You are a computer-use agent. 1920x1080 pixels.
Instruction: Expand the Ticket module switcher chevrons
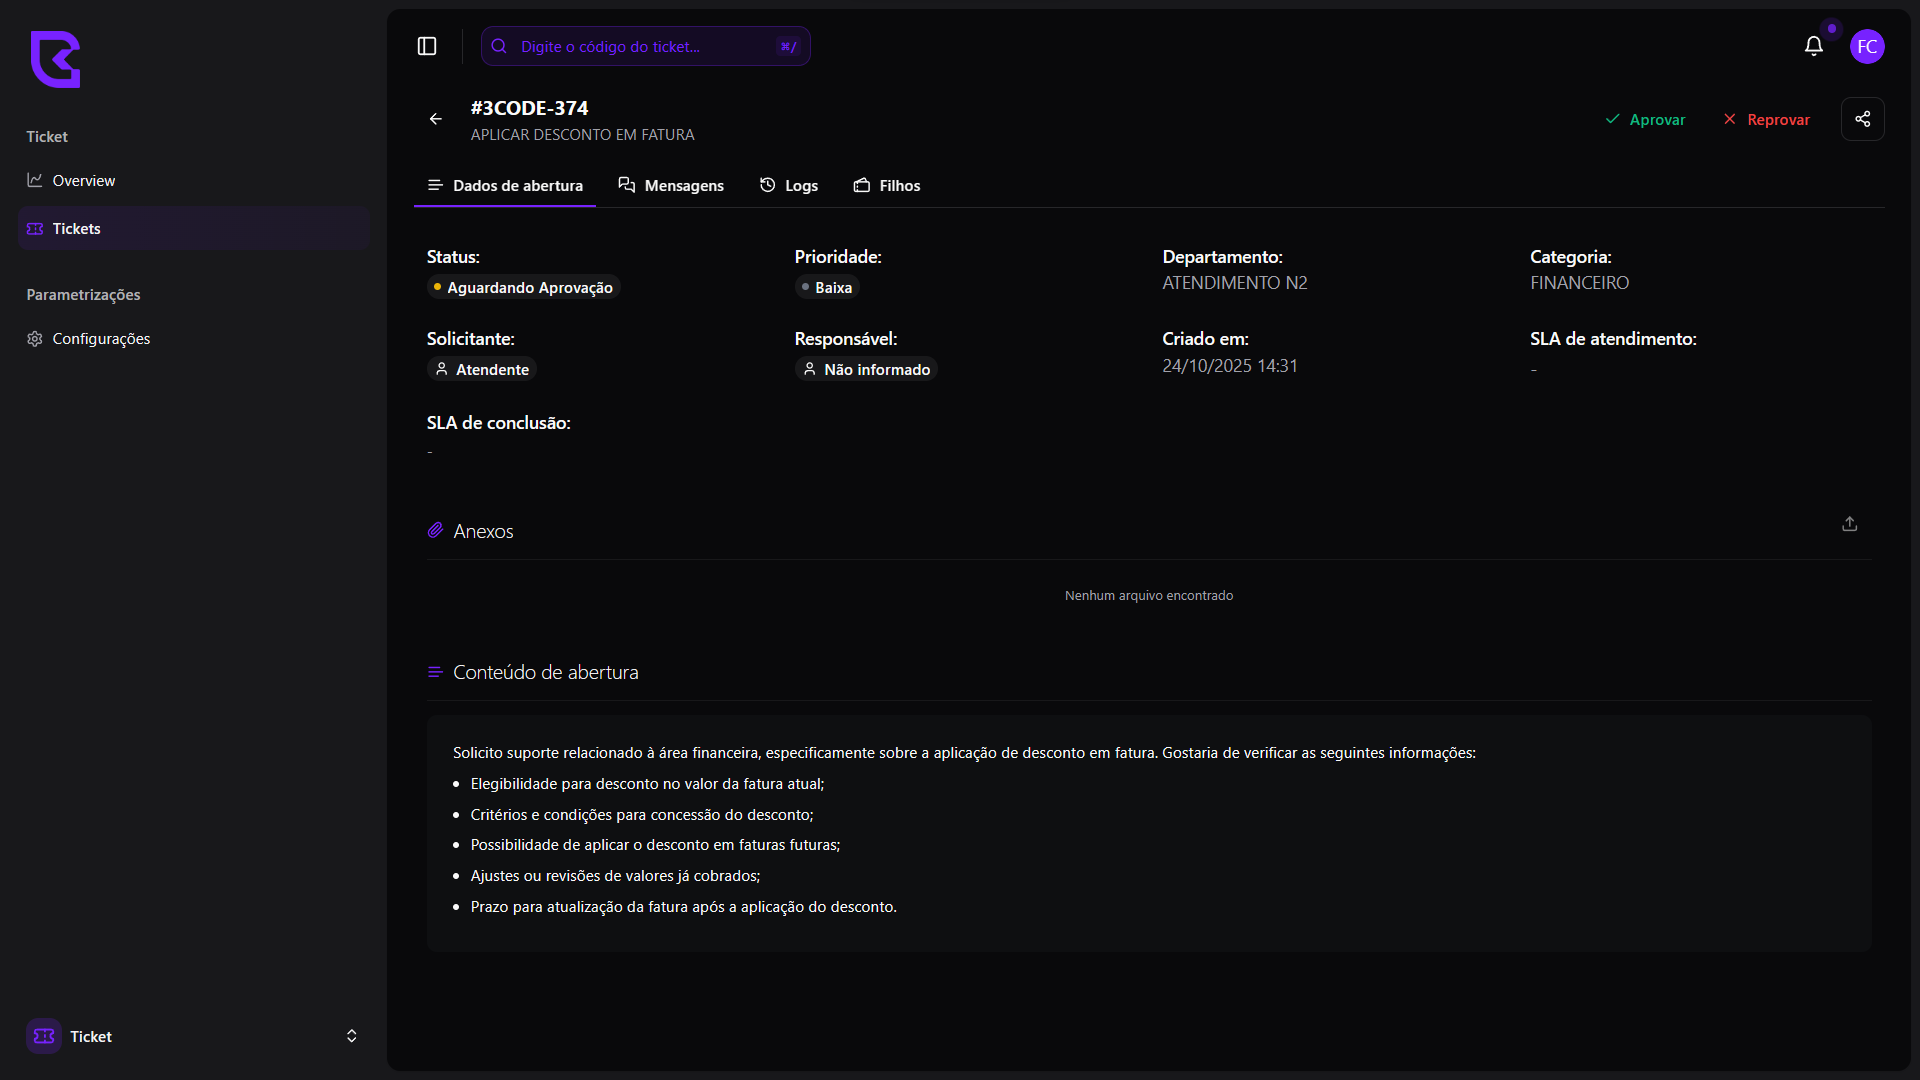351,1036
